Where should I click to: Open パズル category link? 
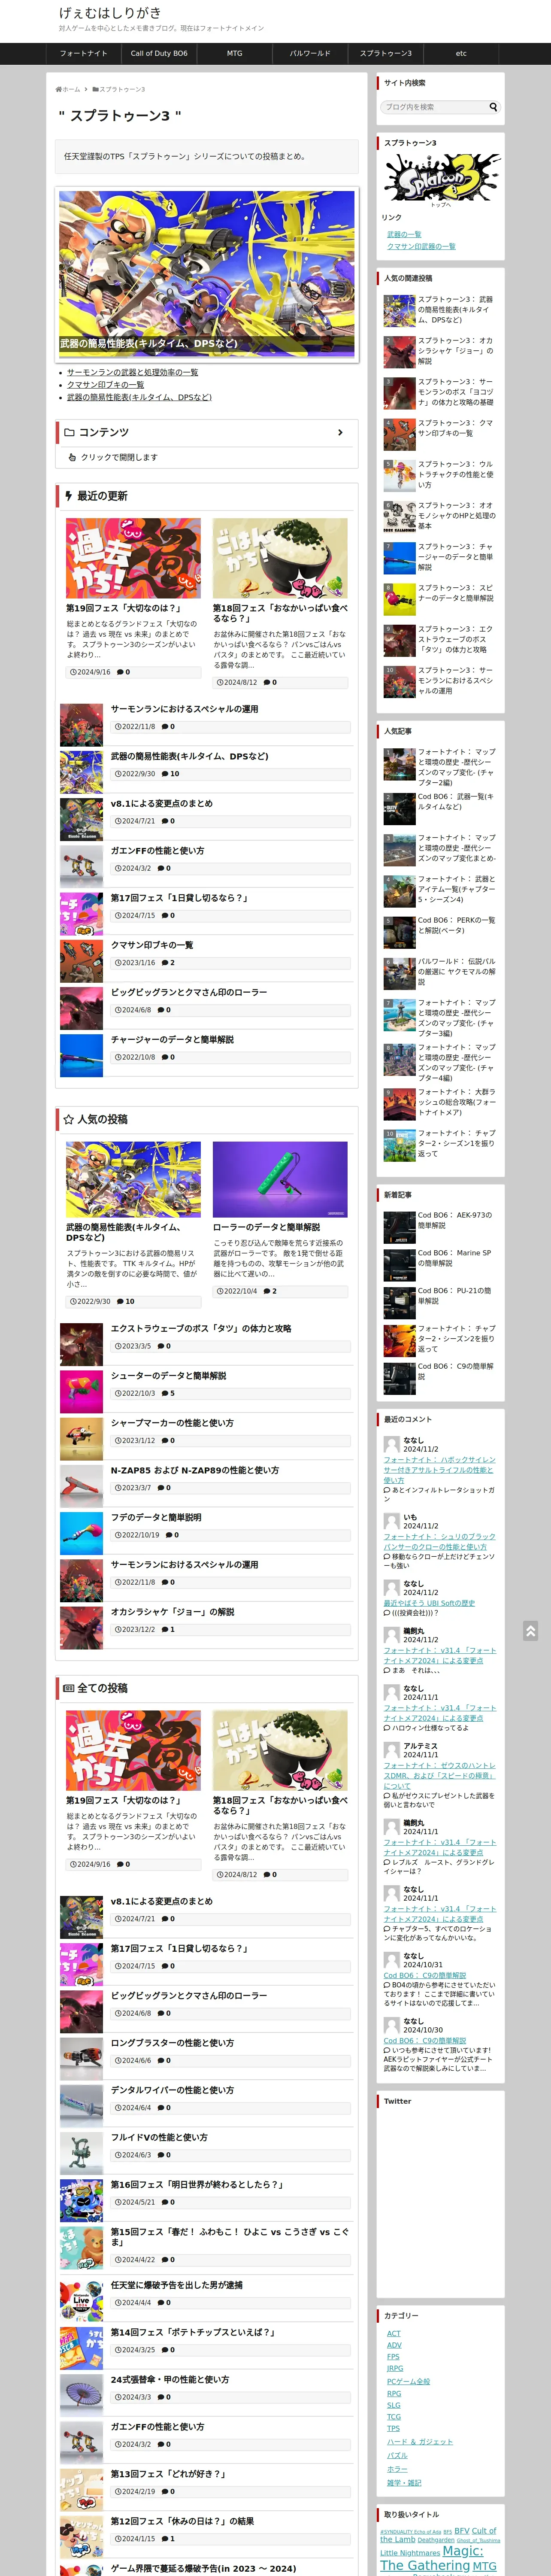pyautogui.click(x=397, y=2455)
